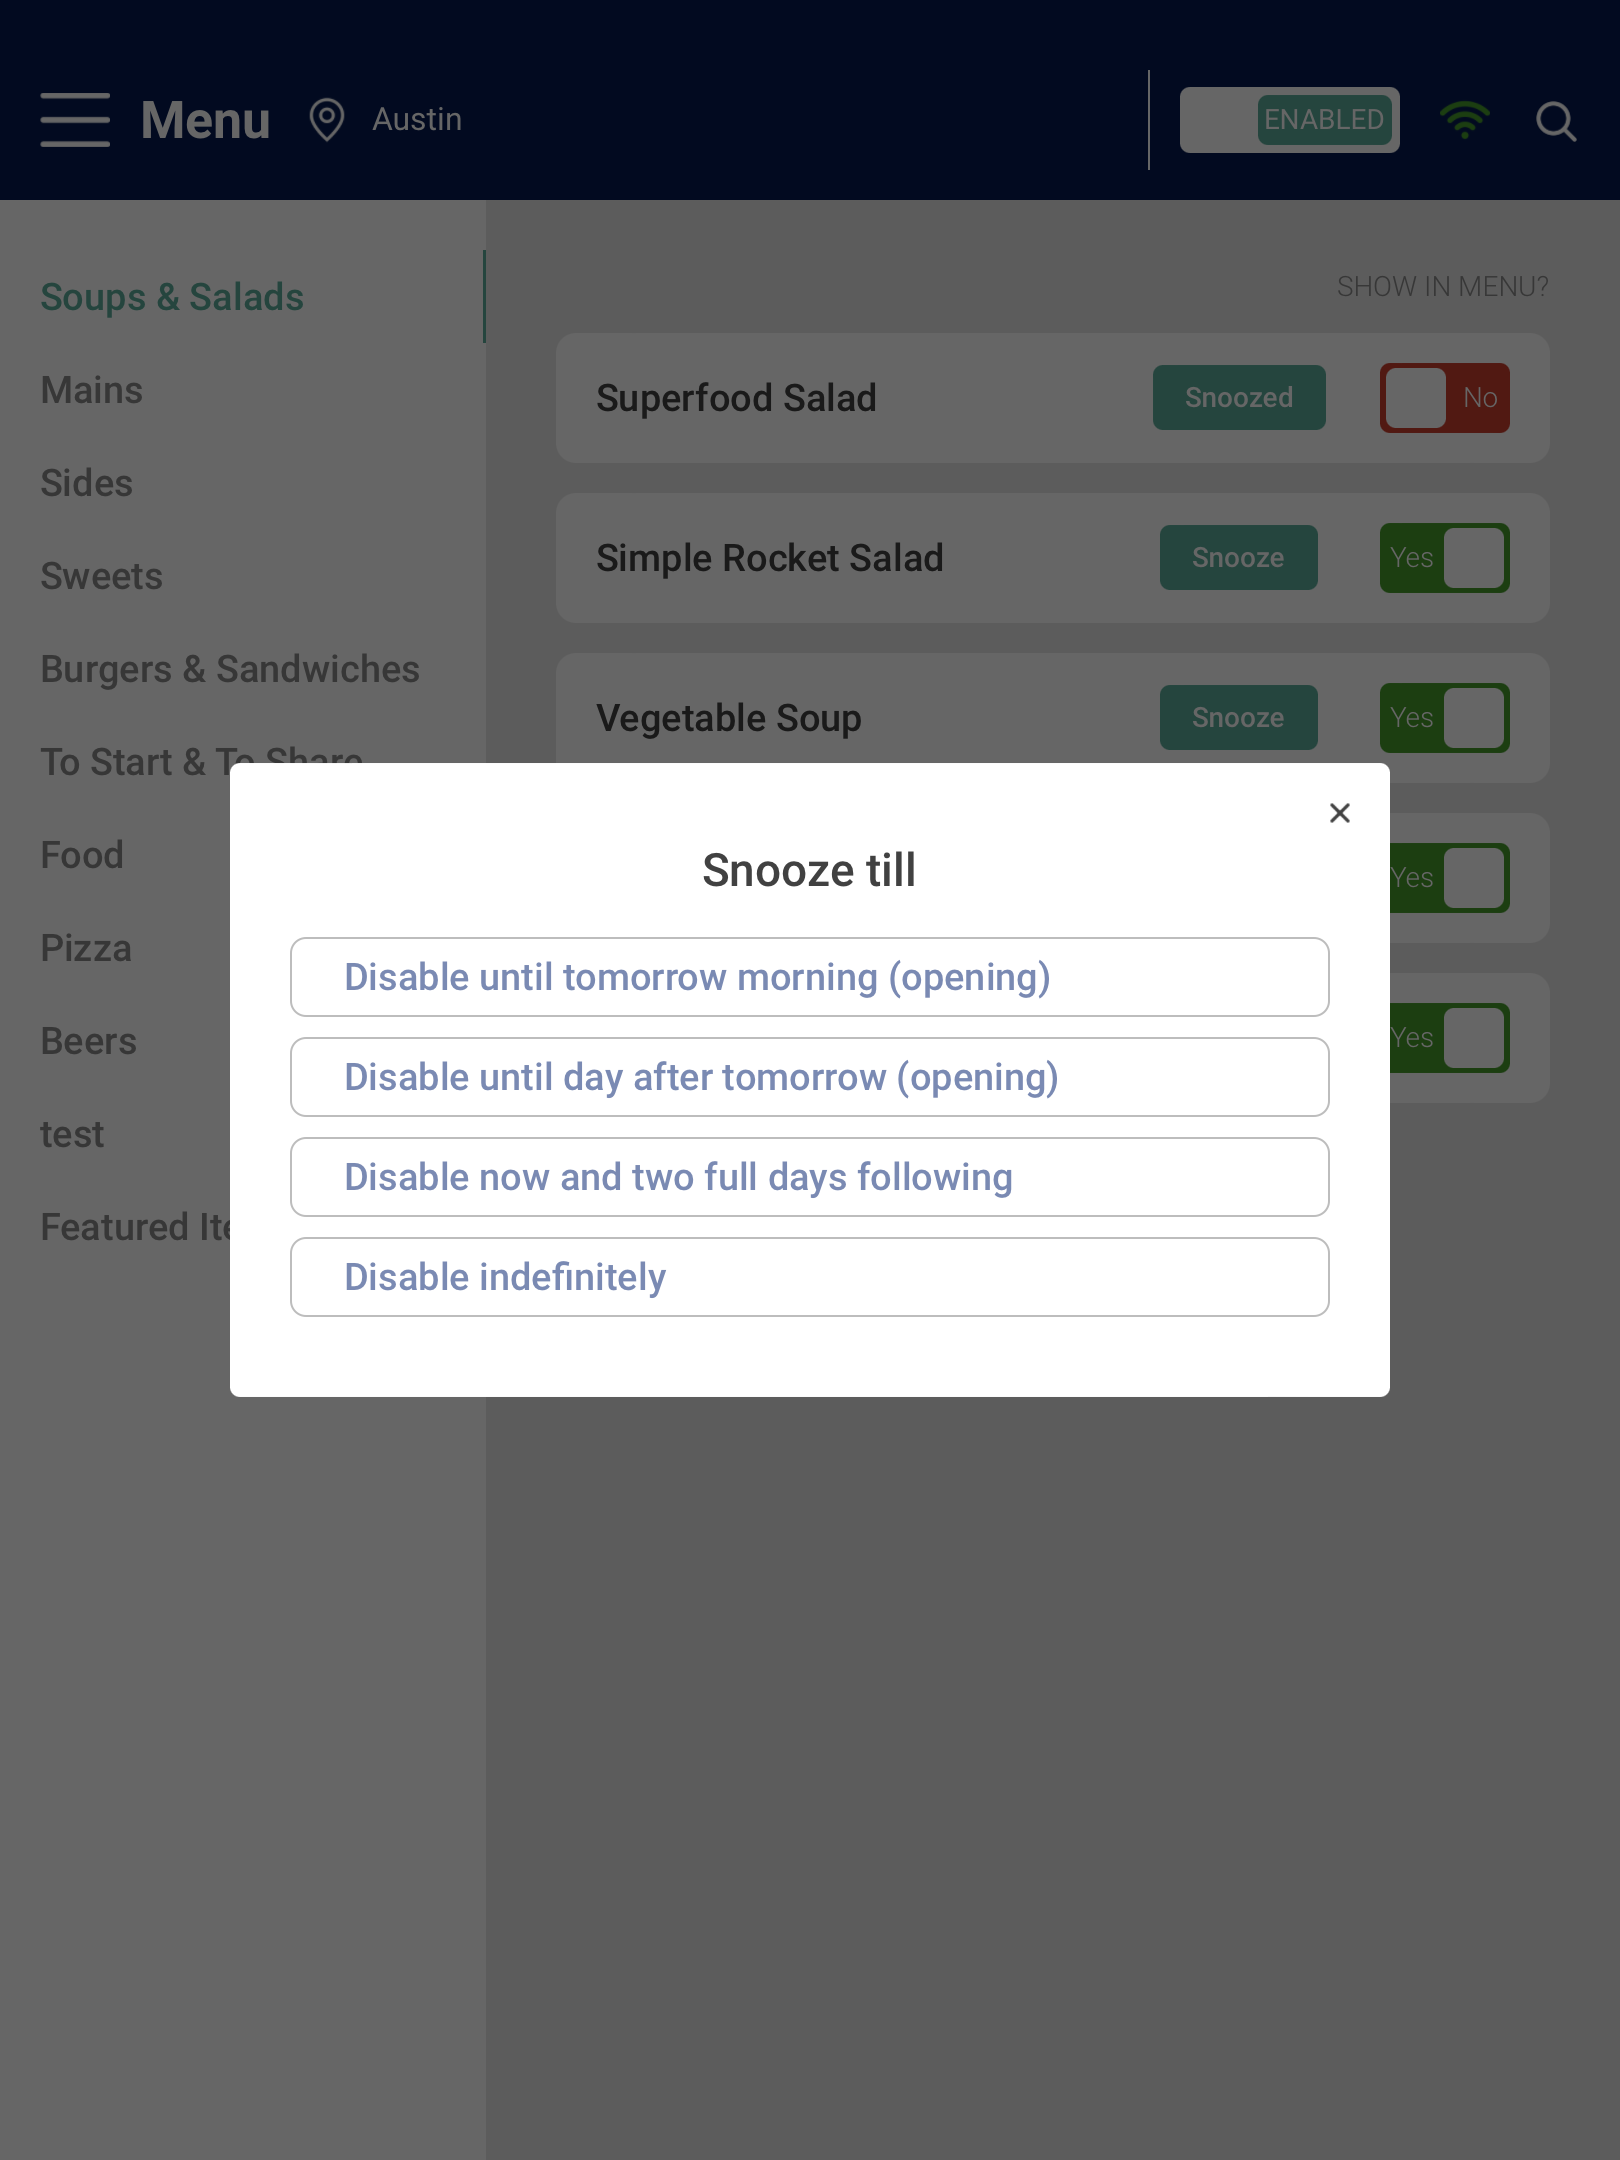1620x2160 pixels.
Task: Open search with the magnifier icon
Action: coord(1556,121)
